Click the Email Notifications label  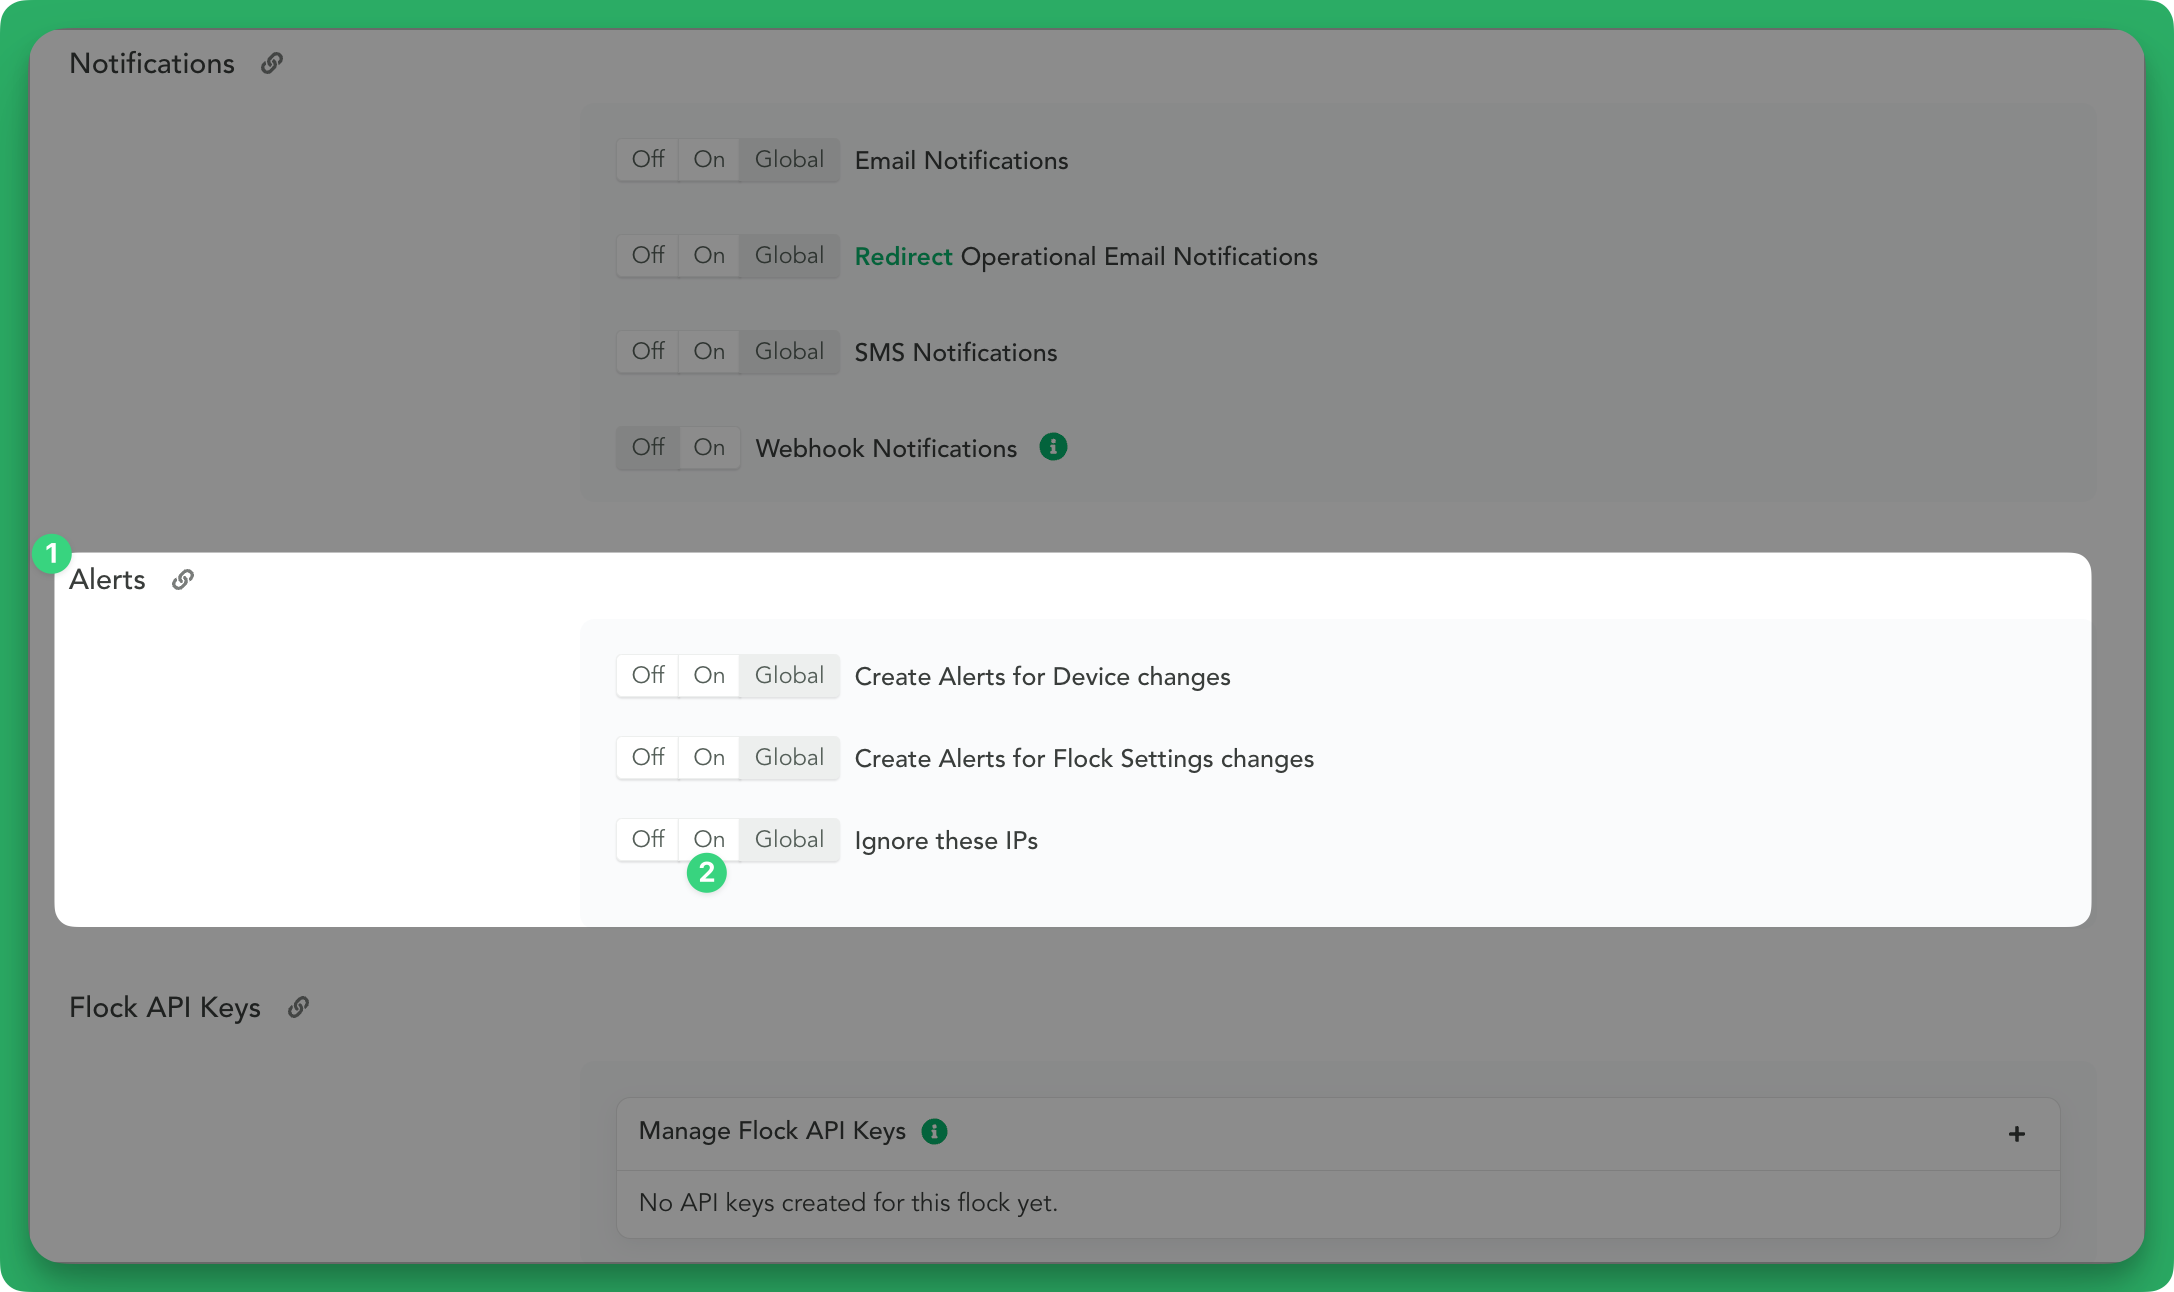click(961, 161)
